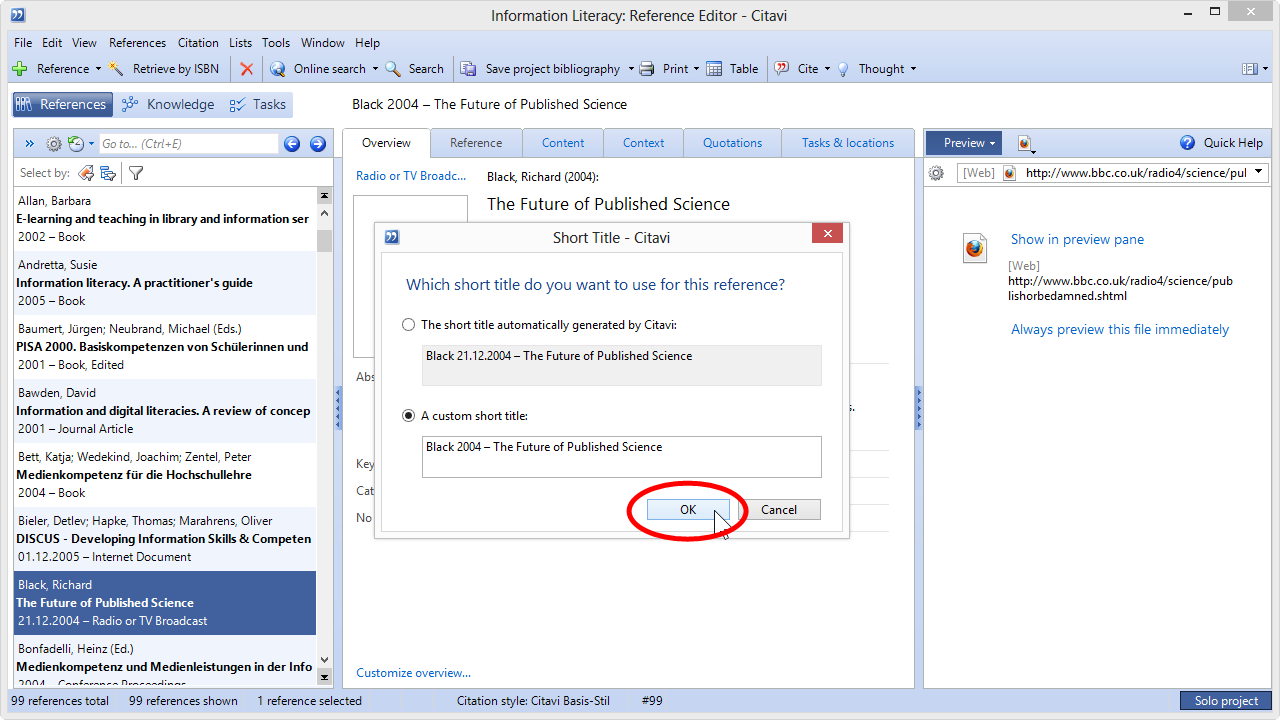The width and height of the screenshot is (1280, 720).
Task: Open the Lists menu
Action: click(240, 43)
